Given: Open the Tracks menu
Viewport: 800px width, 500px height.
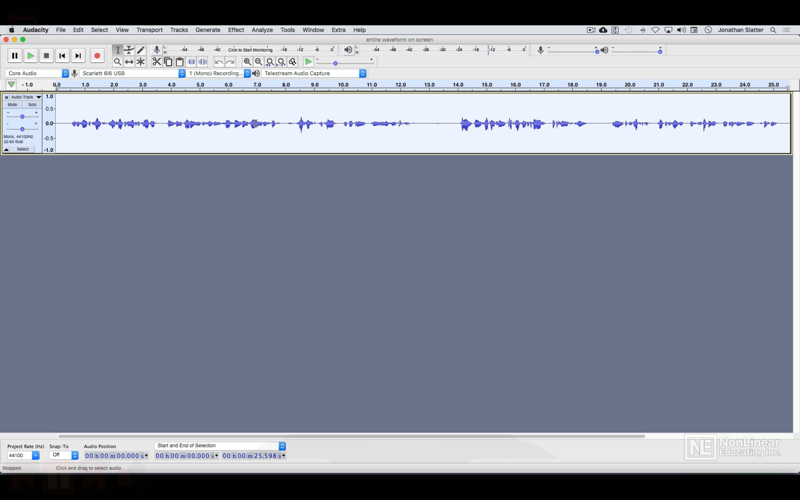Looking at the screenshot, I should [x=179, y=30].
